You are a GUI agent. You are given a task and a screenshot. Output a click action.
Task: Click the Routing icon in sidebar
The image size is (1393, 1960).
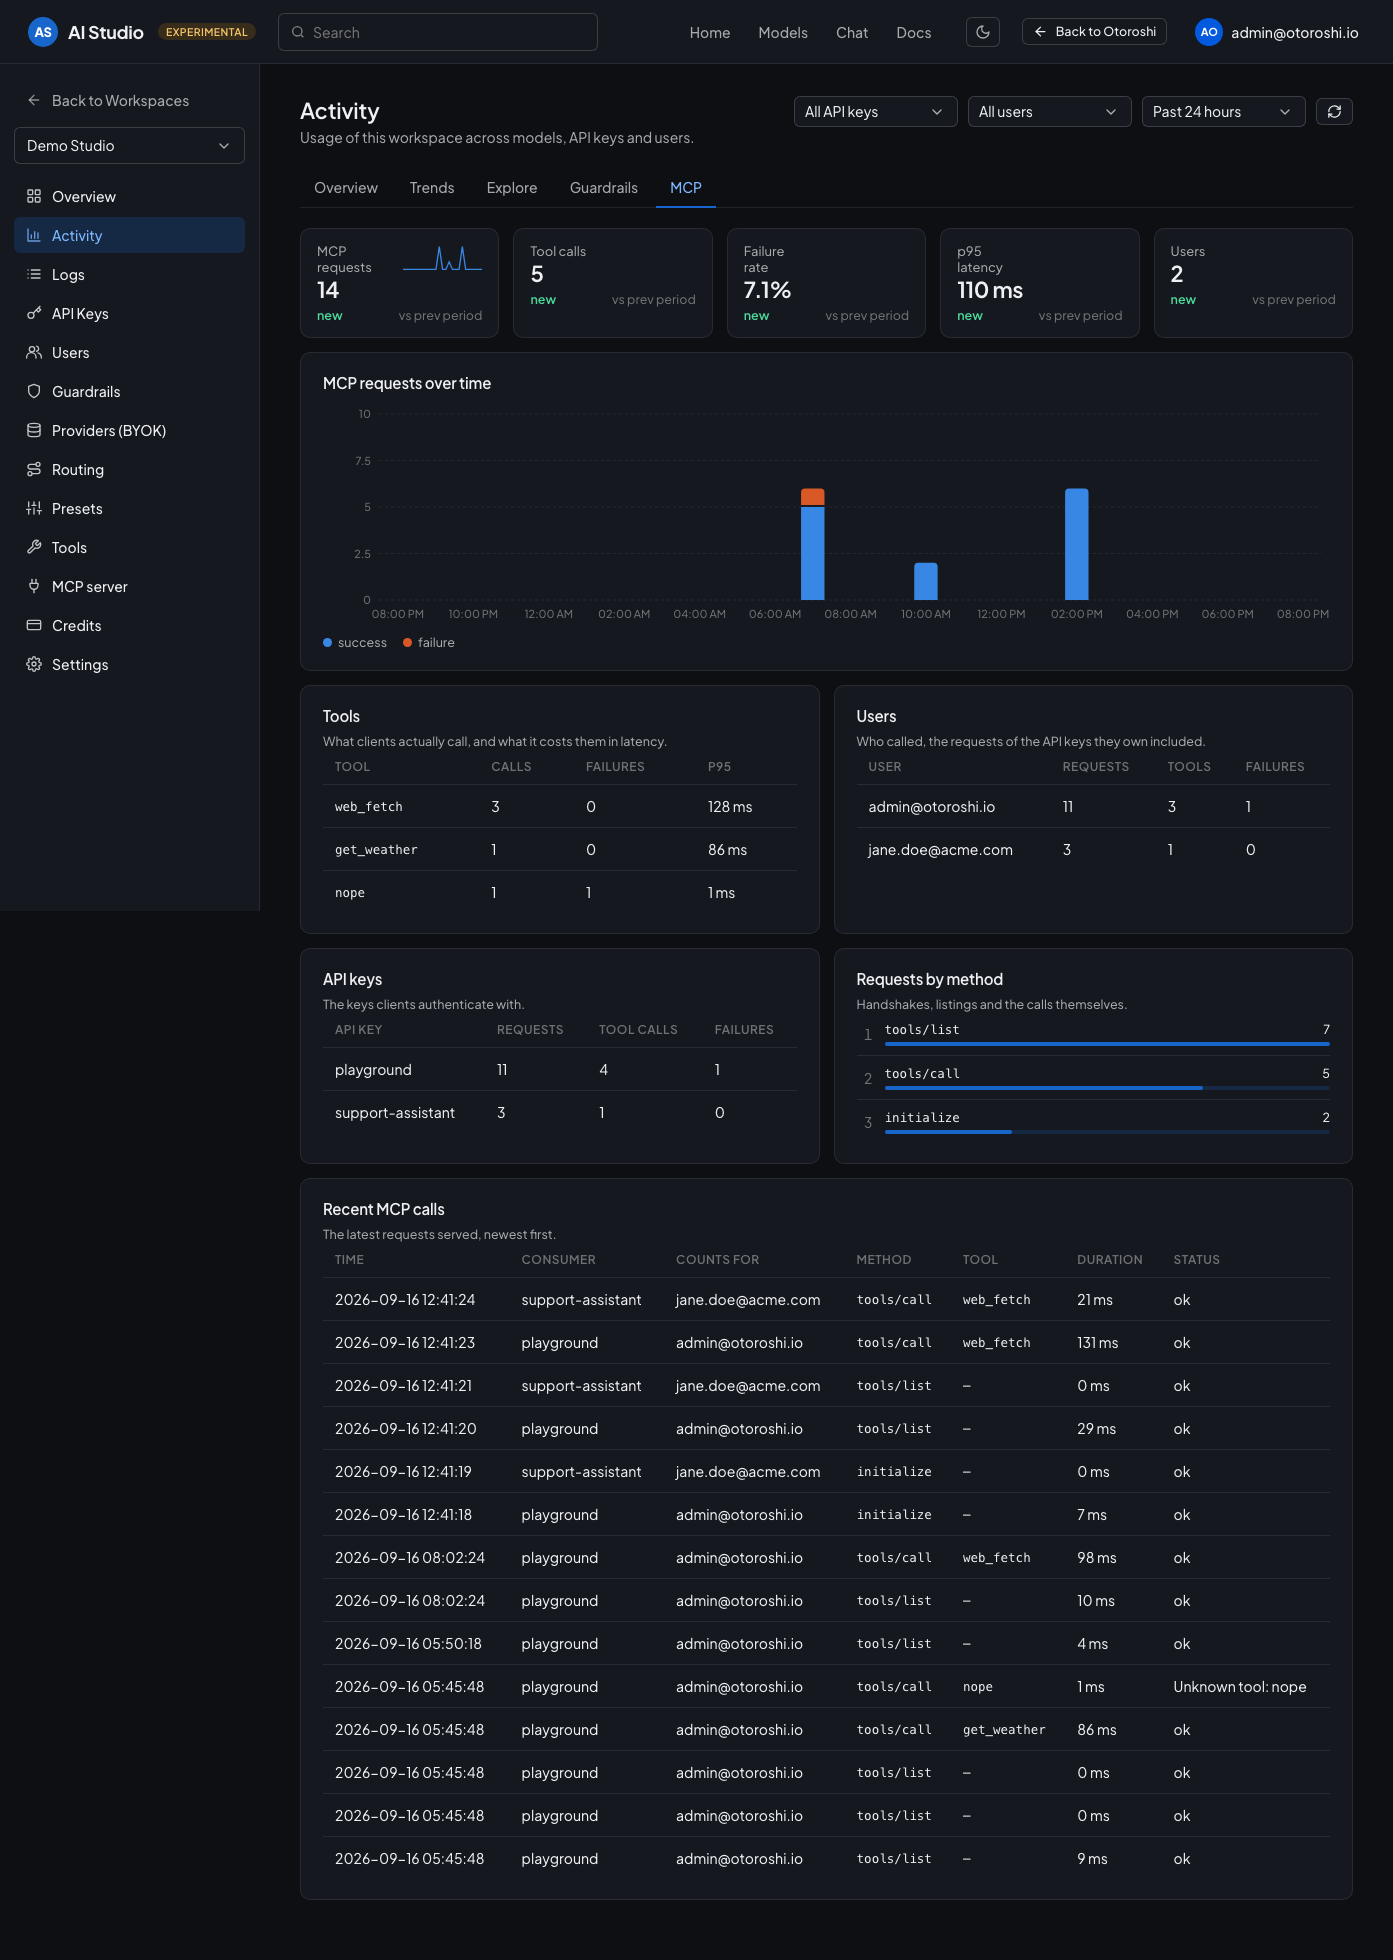pyautogui.click(x=34, y=469)
